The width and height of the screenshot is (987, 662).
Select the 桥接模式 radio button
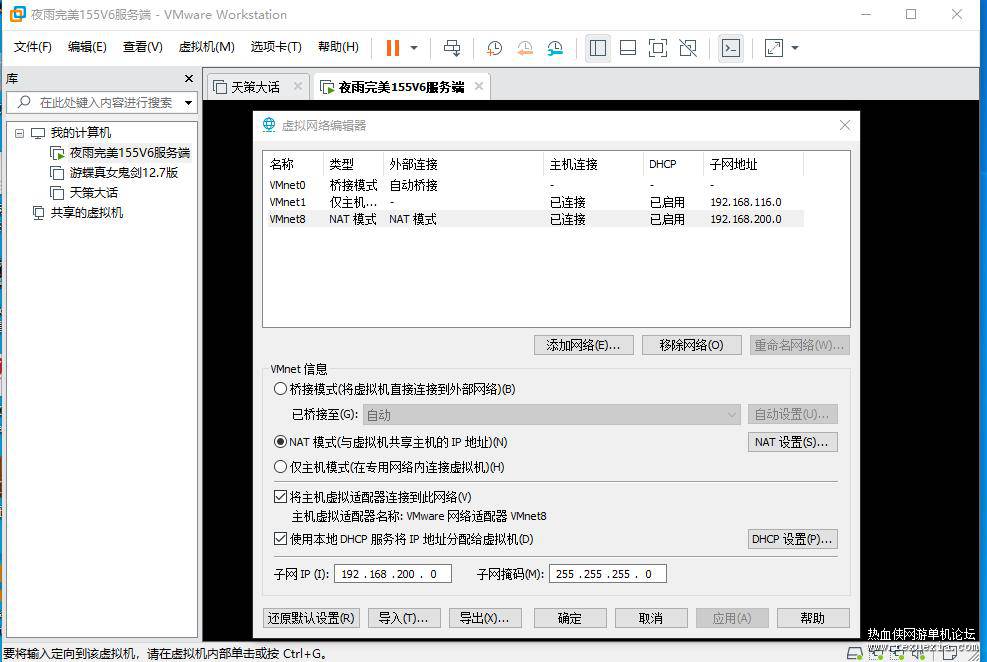click(x=280, y=389)
